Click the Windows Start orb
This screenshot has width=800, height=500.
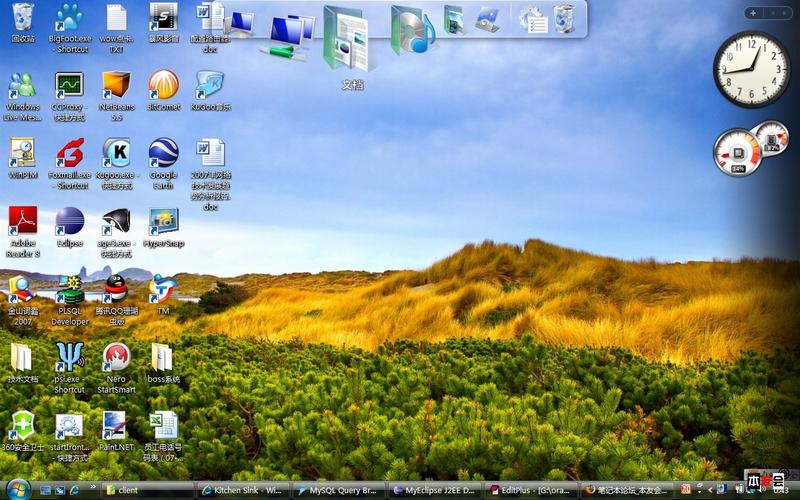pos(17,490)
